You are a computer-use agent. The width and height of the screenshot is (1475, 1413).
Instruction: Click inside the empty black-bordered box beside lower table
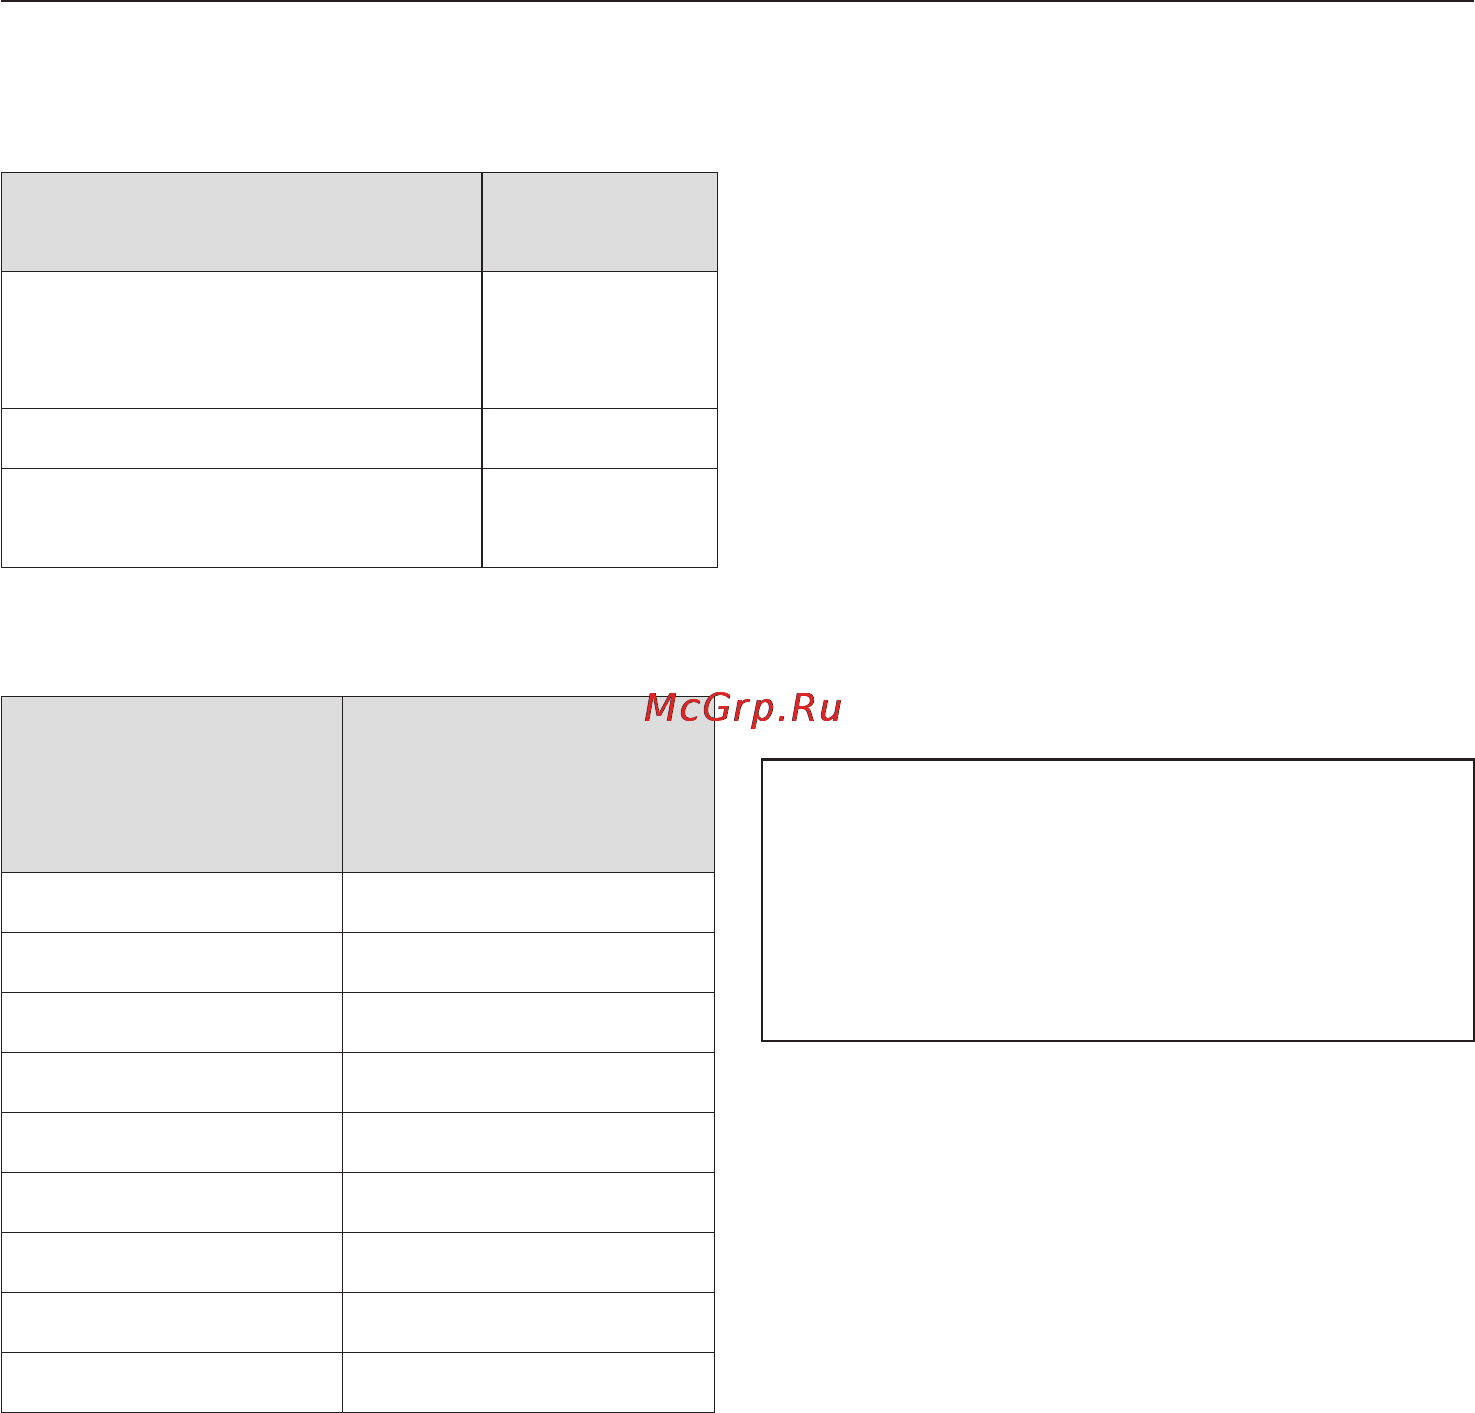(x=1118, y=900)
